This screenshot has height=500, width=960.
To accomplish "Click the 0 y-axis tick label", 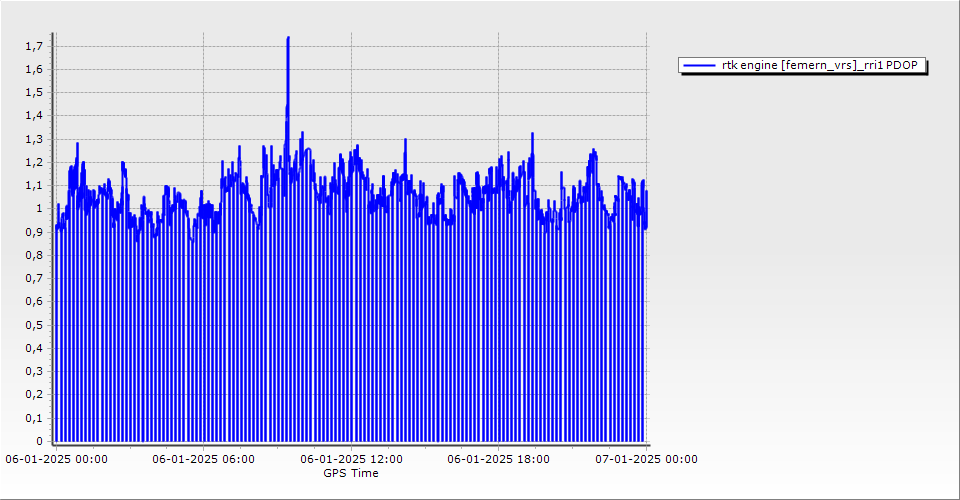I will tap(39, 441).
